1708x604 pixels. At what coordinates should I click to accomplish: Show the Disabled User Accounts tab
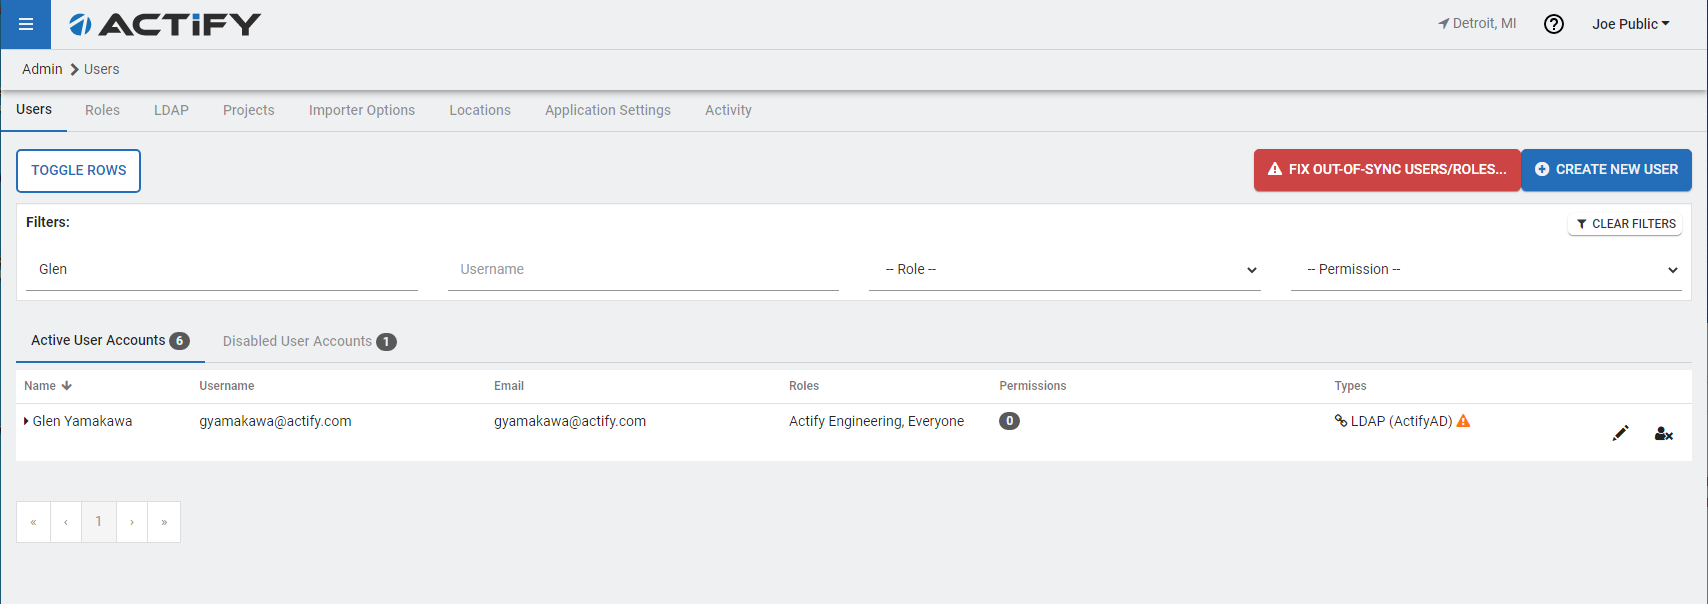pyautogui.click(x=309, y=341)
